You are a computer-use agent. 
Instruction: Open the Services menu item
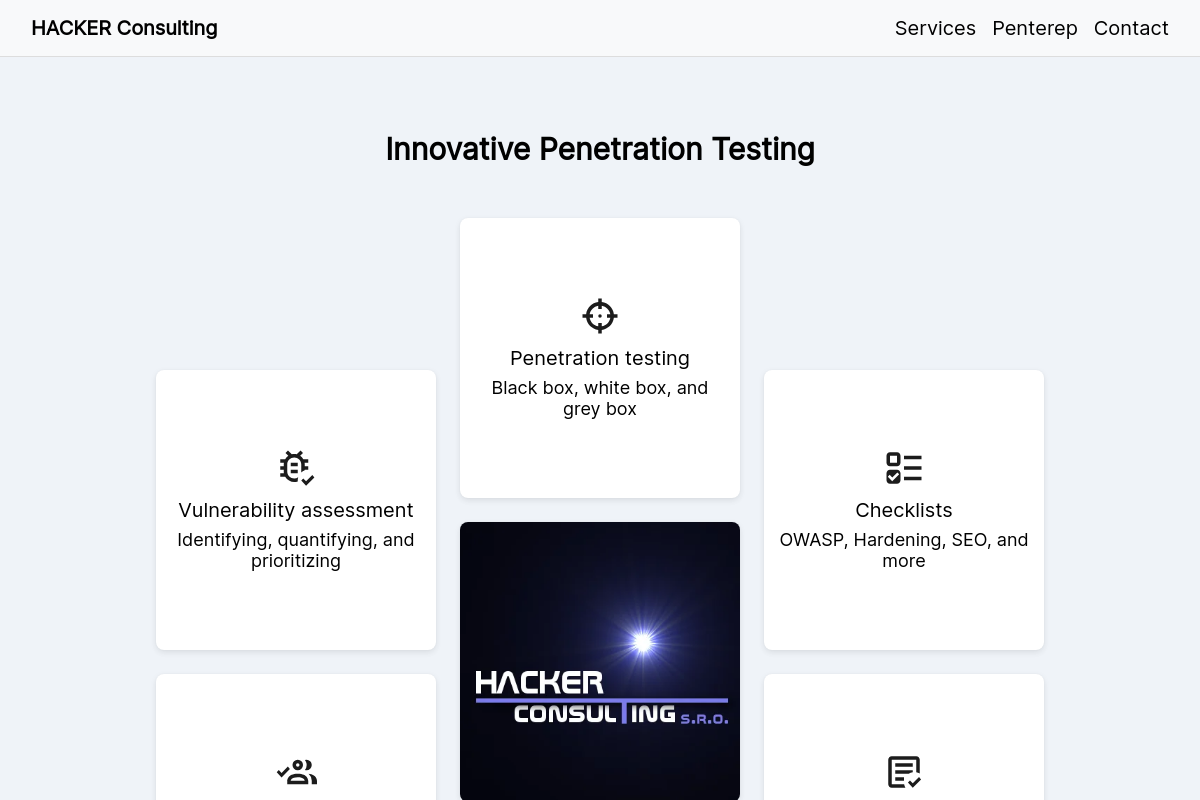coord(935,28)
